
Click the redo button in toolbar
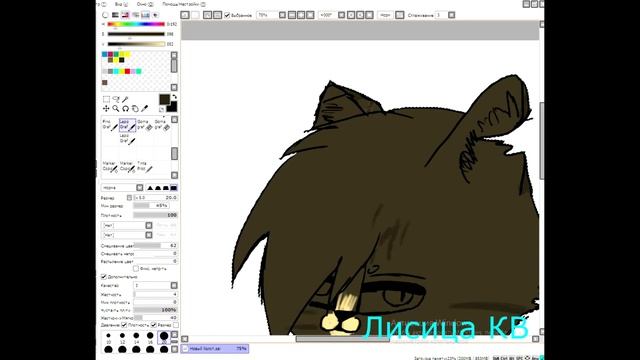click(196, 15)
